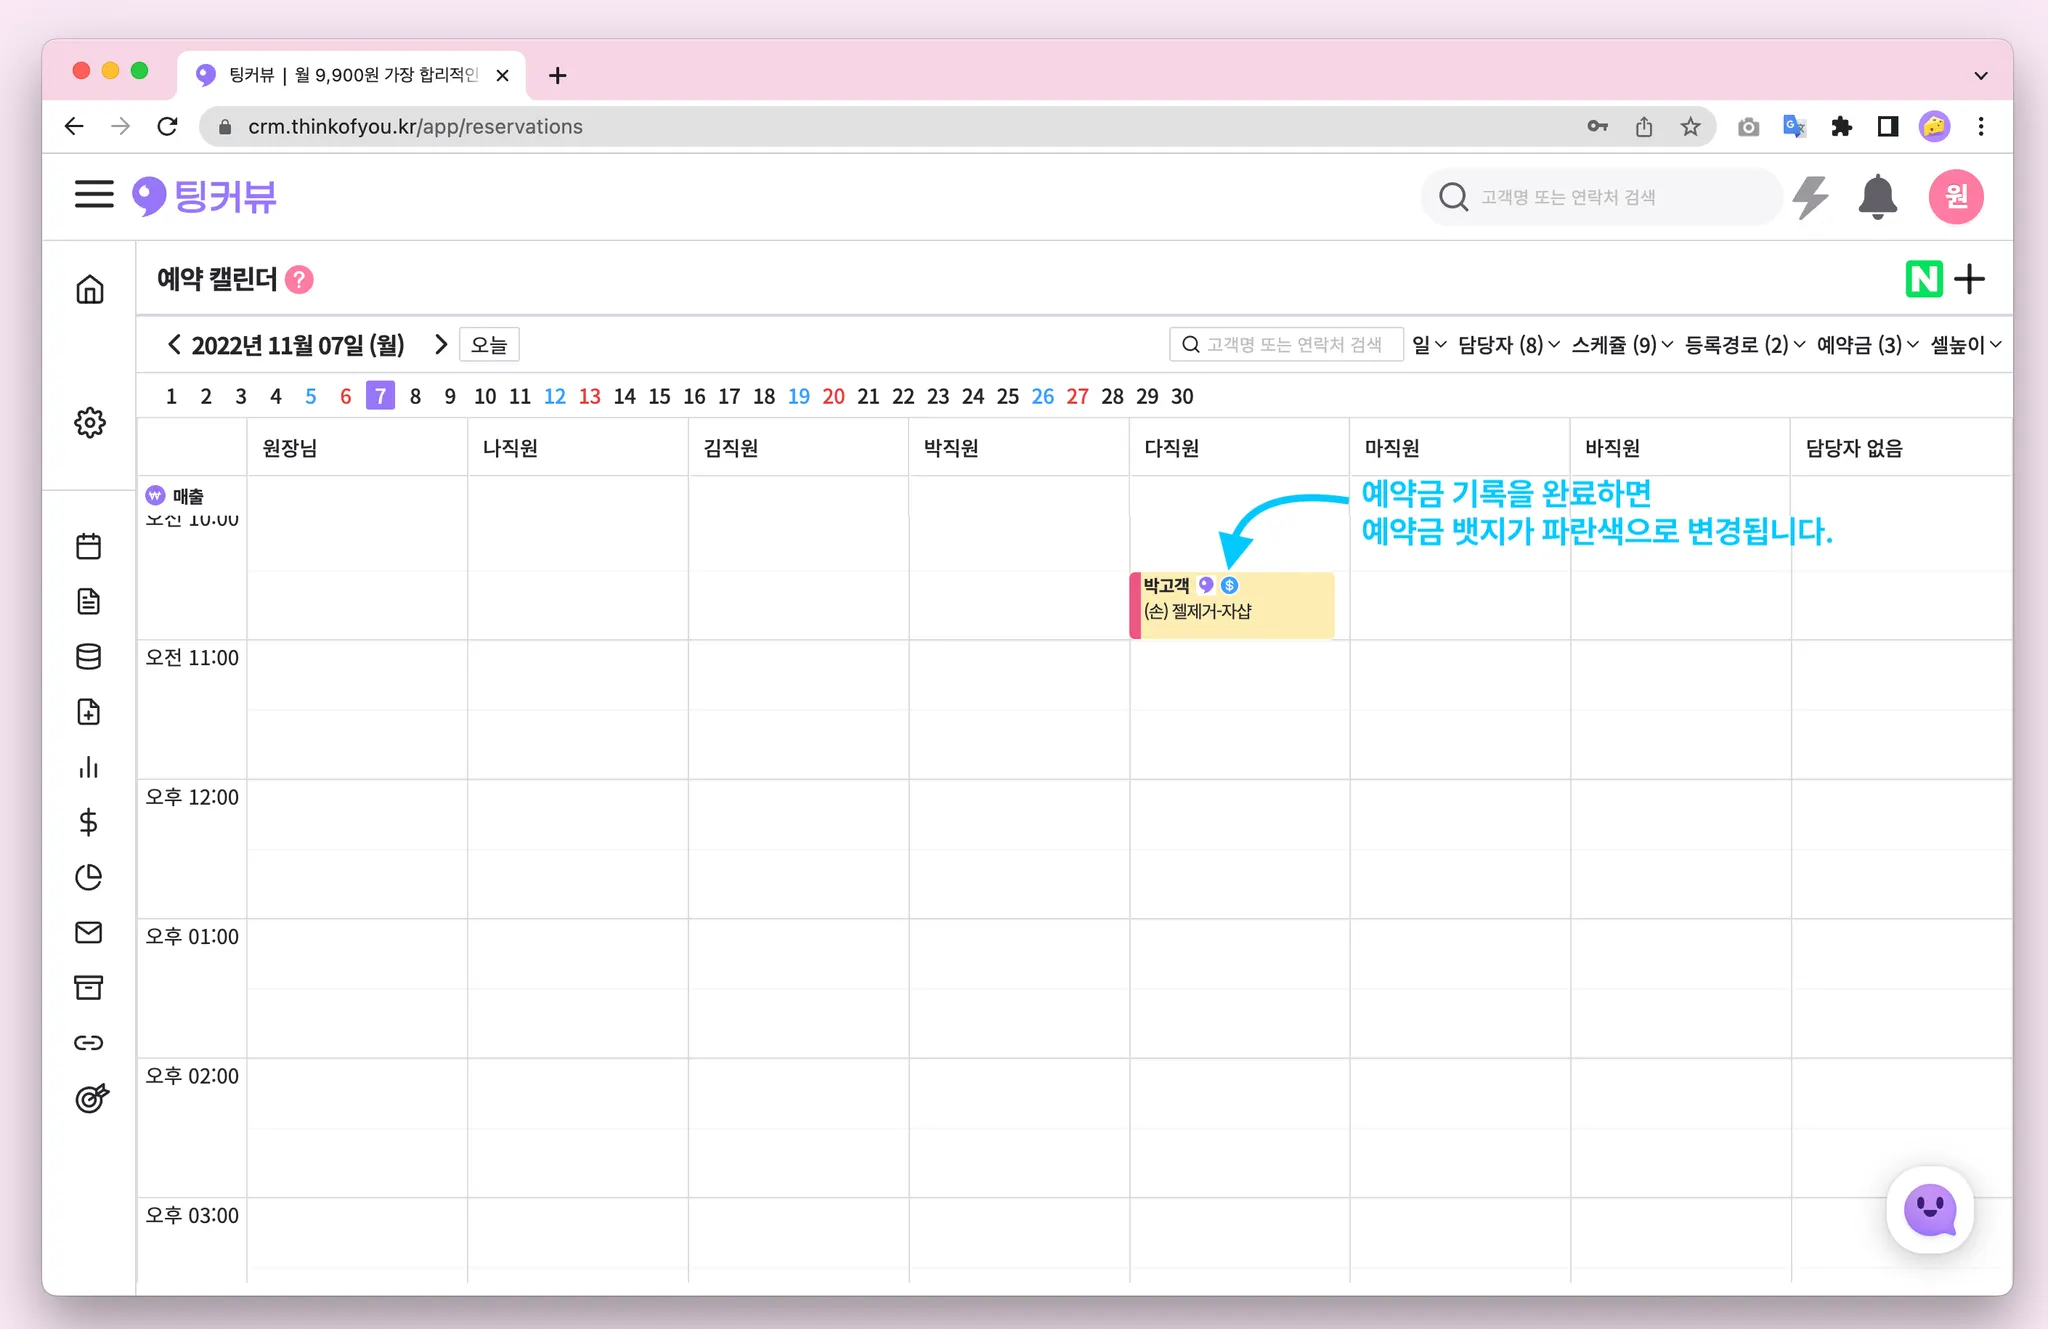Open the chat assistant bubble
Viewport: 2048px width, 1329px height.
[x=1929, y=1210]
